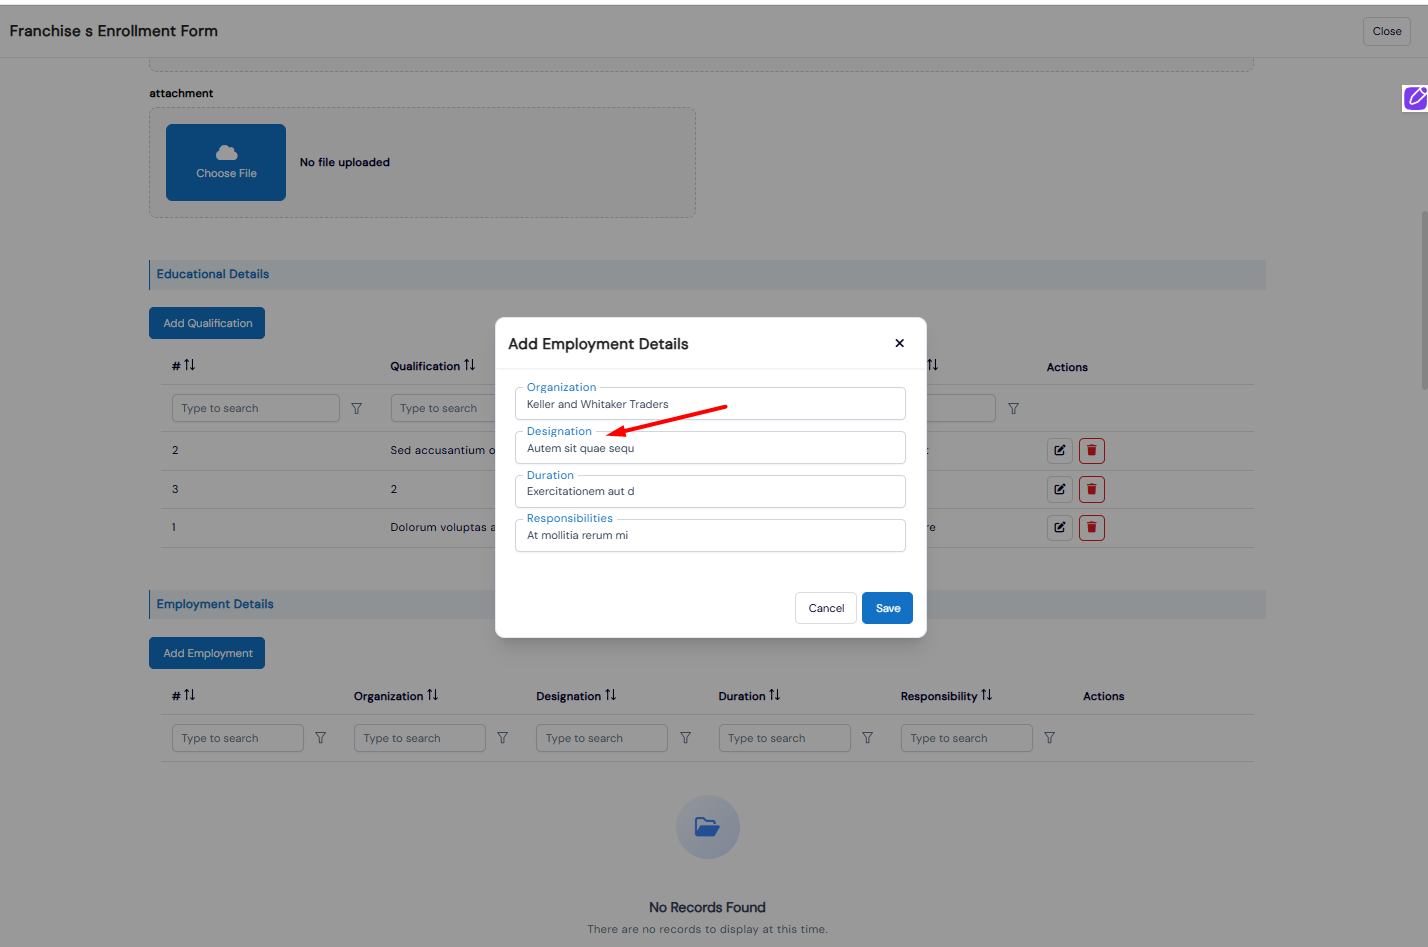Click the page vertical scrollbar
Viewport: 1428px width, 947px height.
(1424, 300)
